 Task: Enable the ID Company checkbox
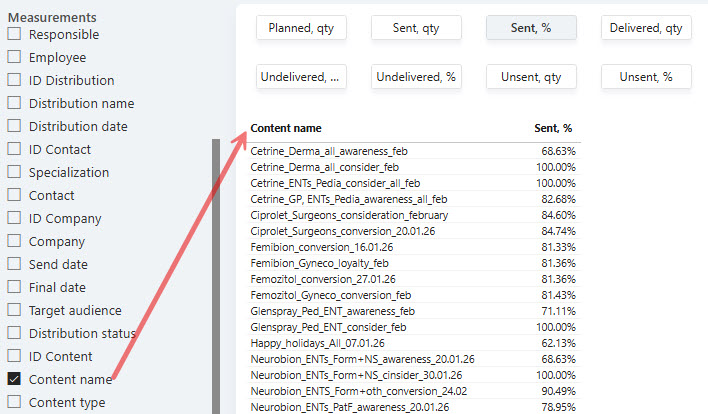(14, 218)
